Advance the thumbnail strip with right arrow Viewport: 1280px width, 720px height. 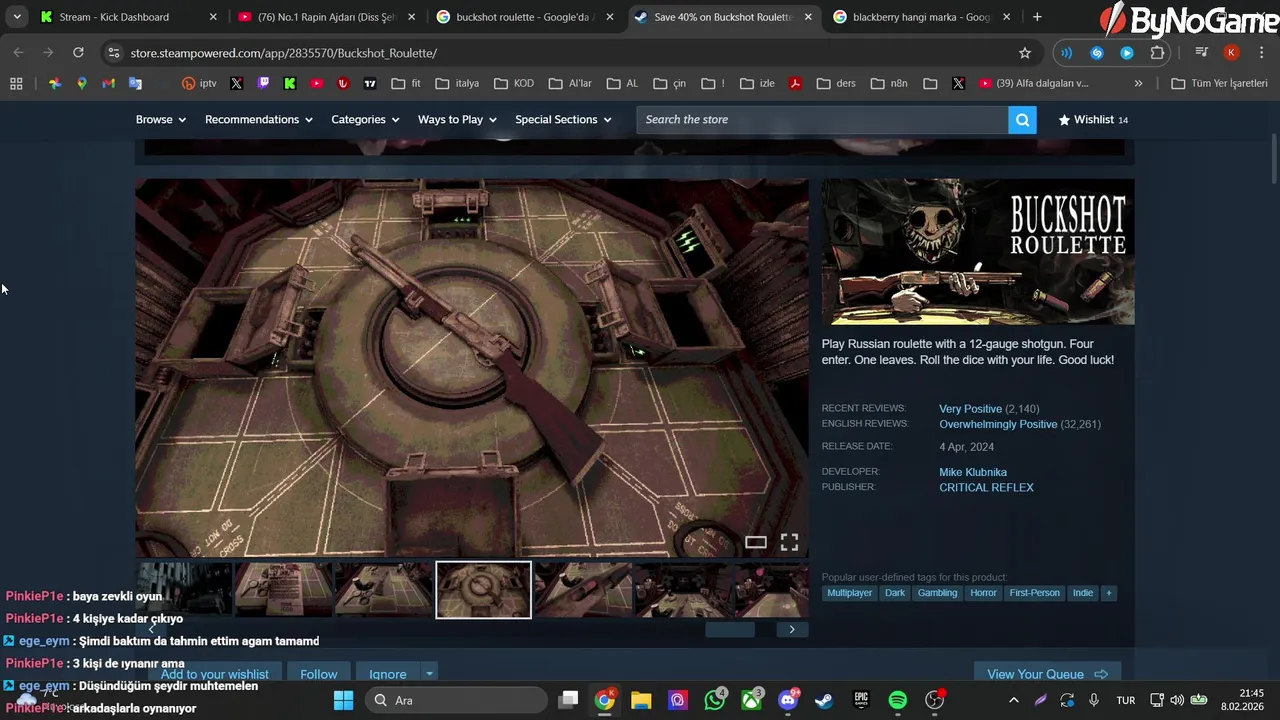tap(792, 630)
